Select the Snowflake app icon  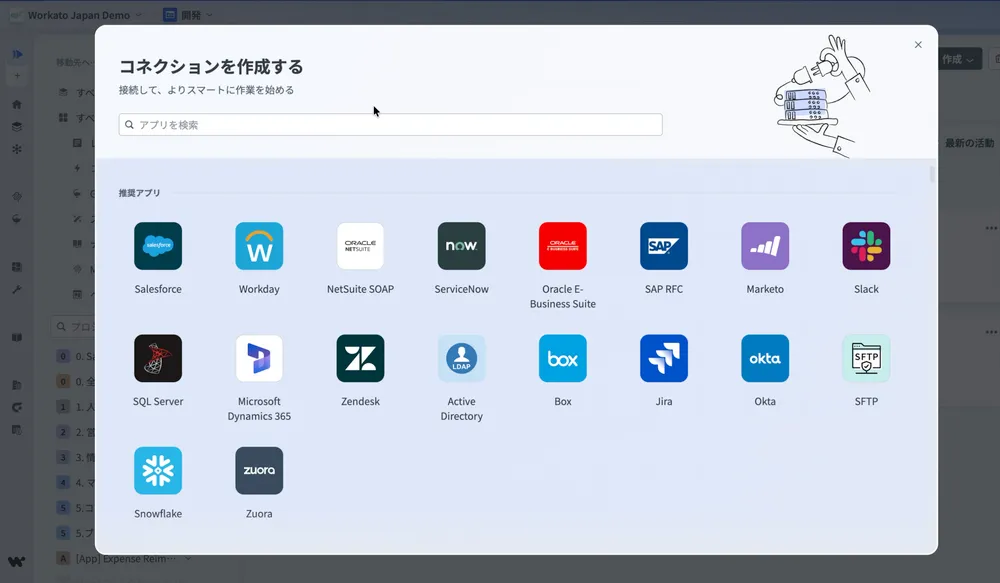click(x=158, y=471)
